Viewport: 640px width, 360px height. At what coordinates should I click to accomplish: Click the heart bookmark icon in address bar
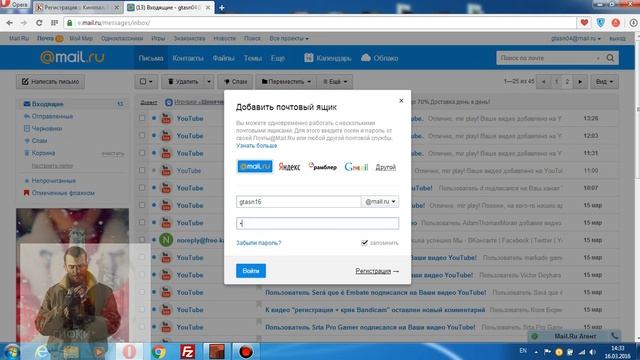click(584, 23)
